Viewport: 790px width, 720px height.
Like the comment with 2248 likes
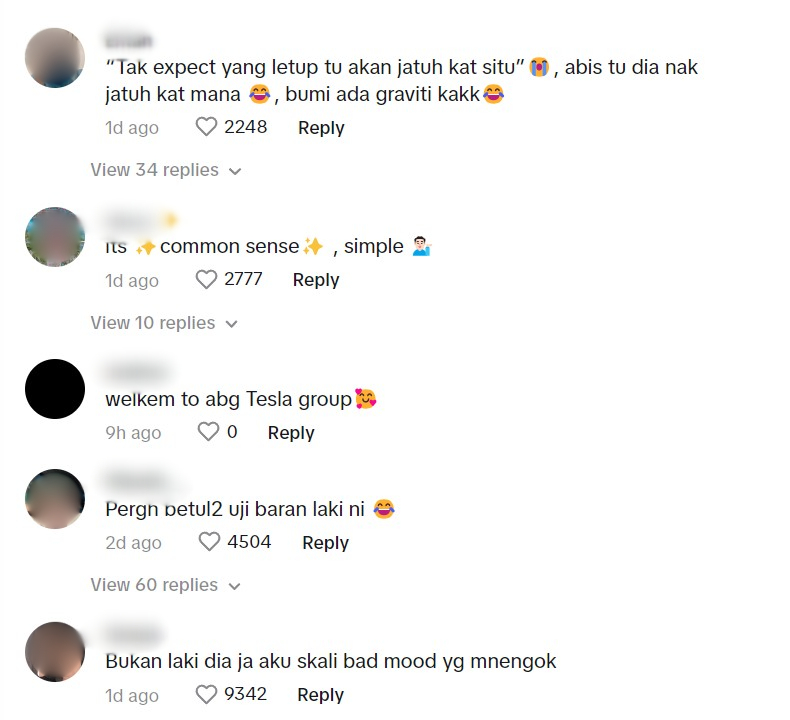[206, 126]
